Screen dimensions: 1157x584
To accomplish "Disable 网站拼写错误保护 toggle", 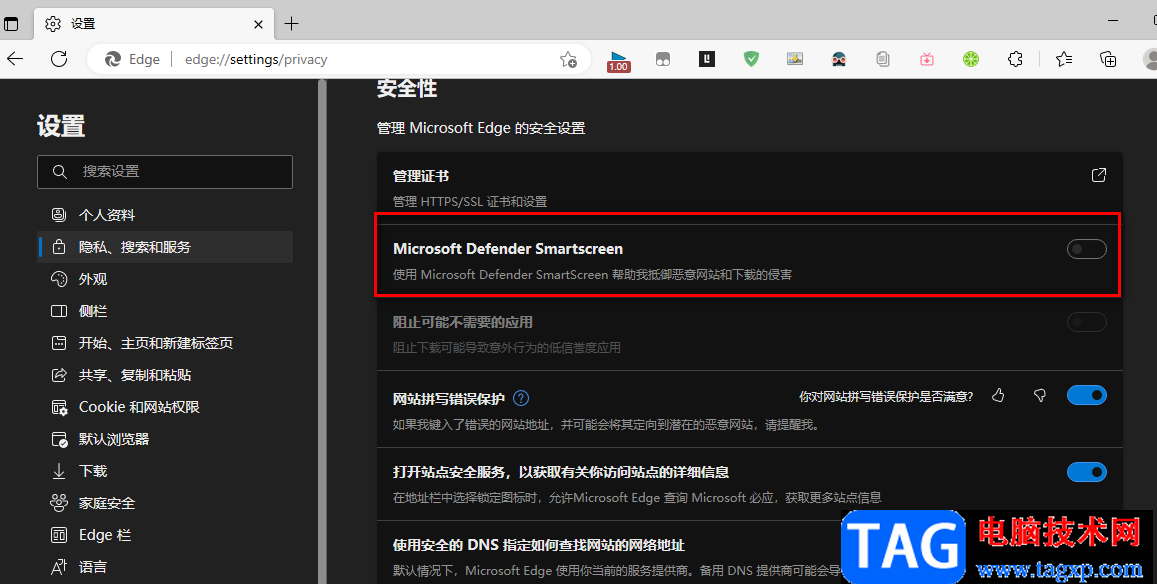I will click(x=1086, y=396).
